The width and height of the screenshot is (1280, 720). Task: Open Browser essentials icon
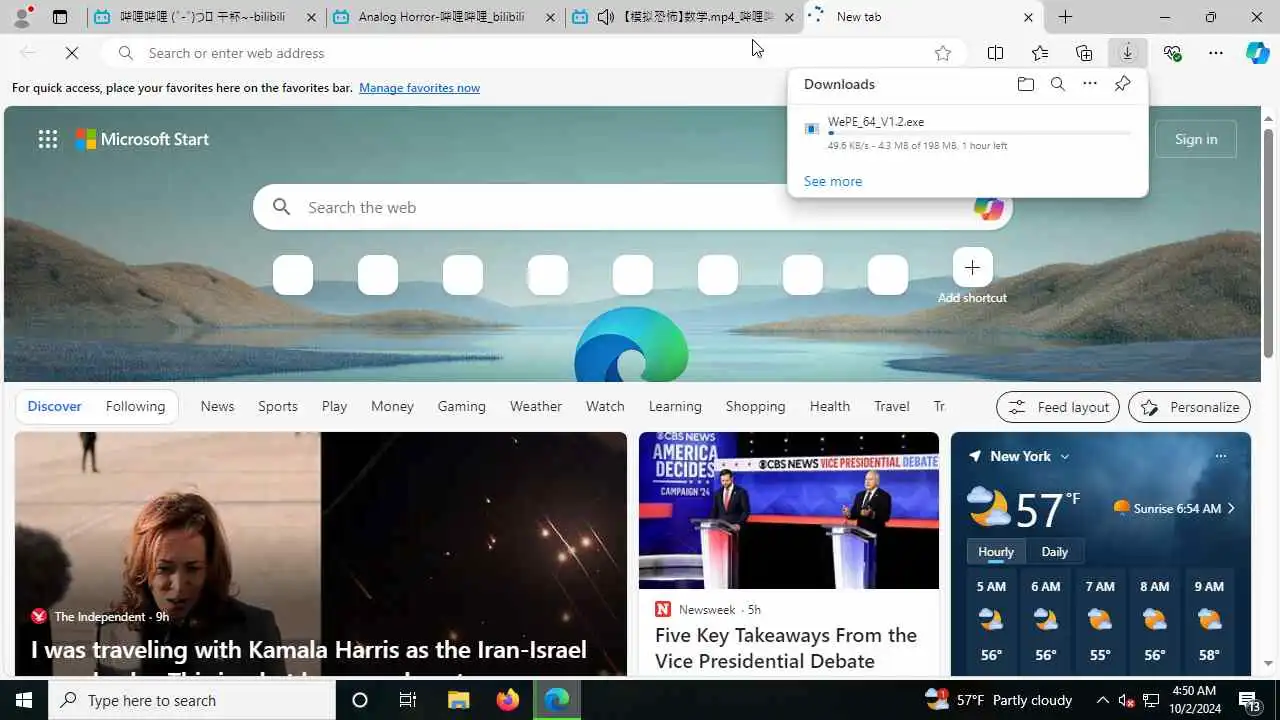[x=1172, y=53]
